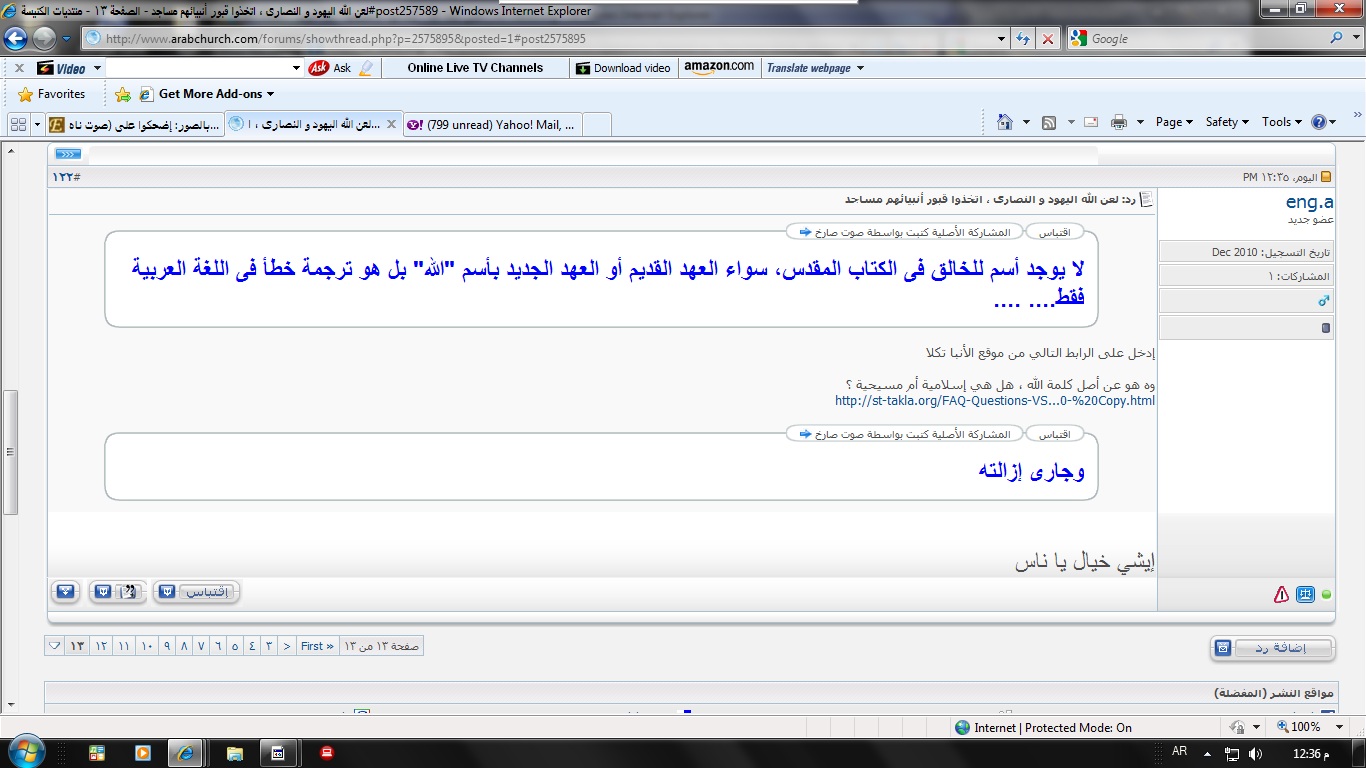Open the tab list dropdown arrow
Image resolution: width=1366 pixels, height=768 pixels.
[x=37, y=124]
